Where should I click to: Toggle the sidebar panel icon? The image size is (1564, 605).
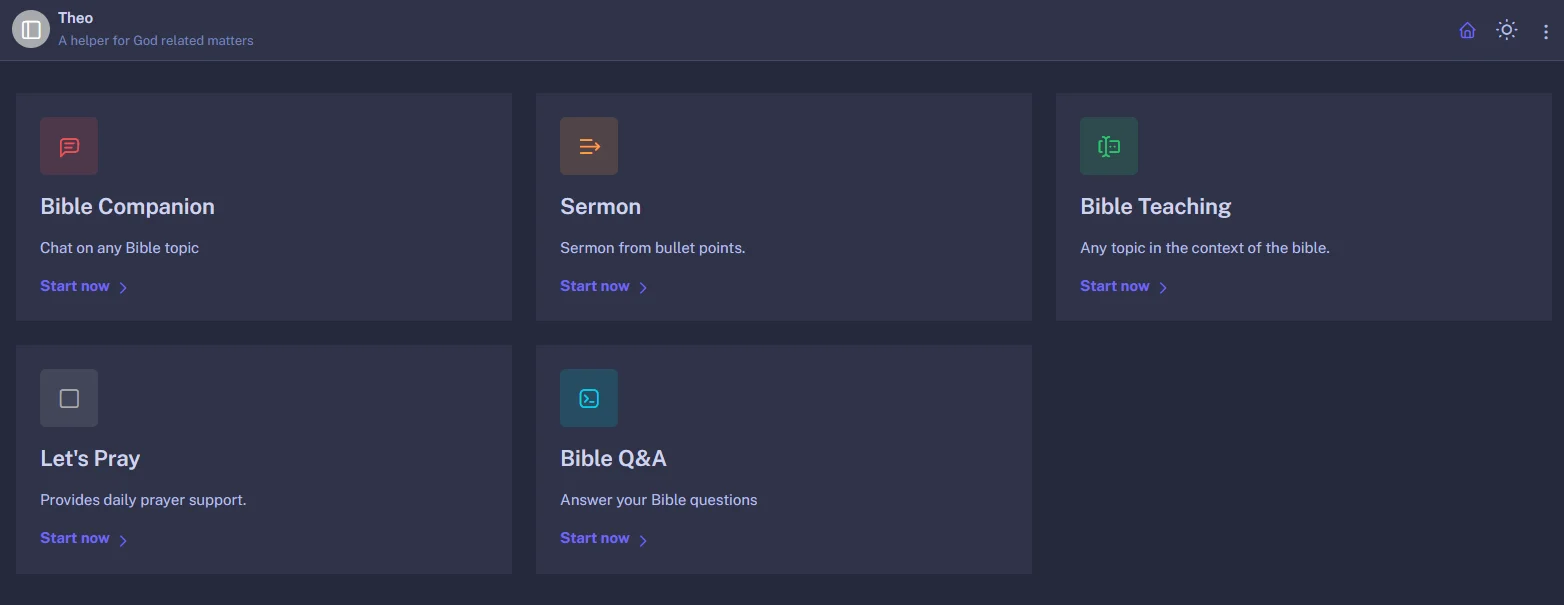[31, 30]
